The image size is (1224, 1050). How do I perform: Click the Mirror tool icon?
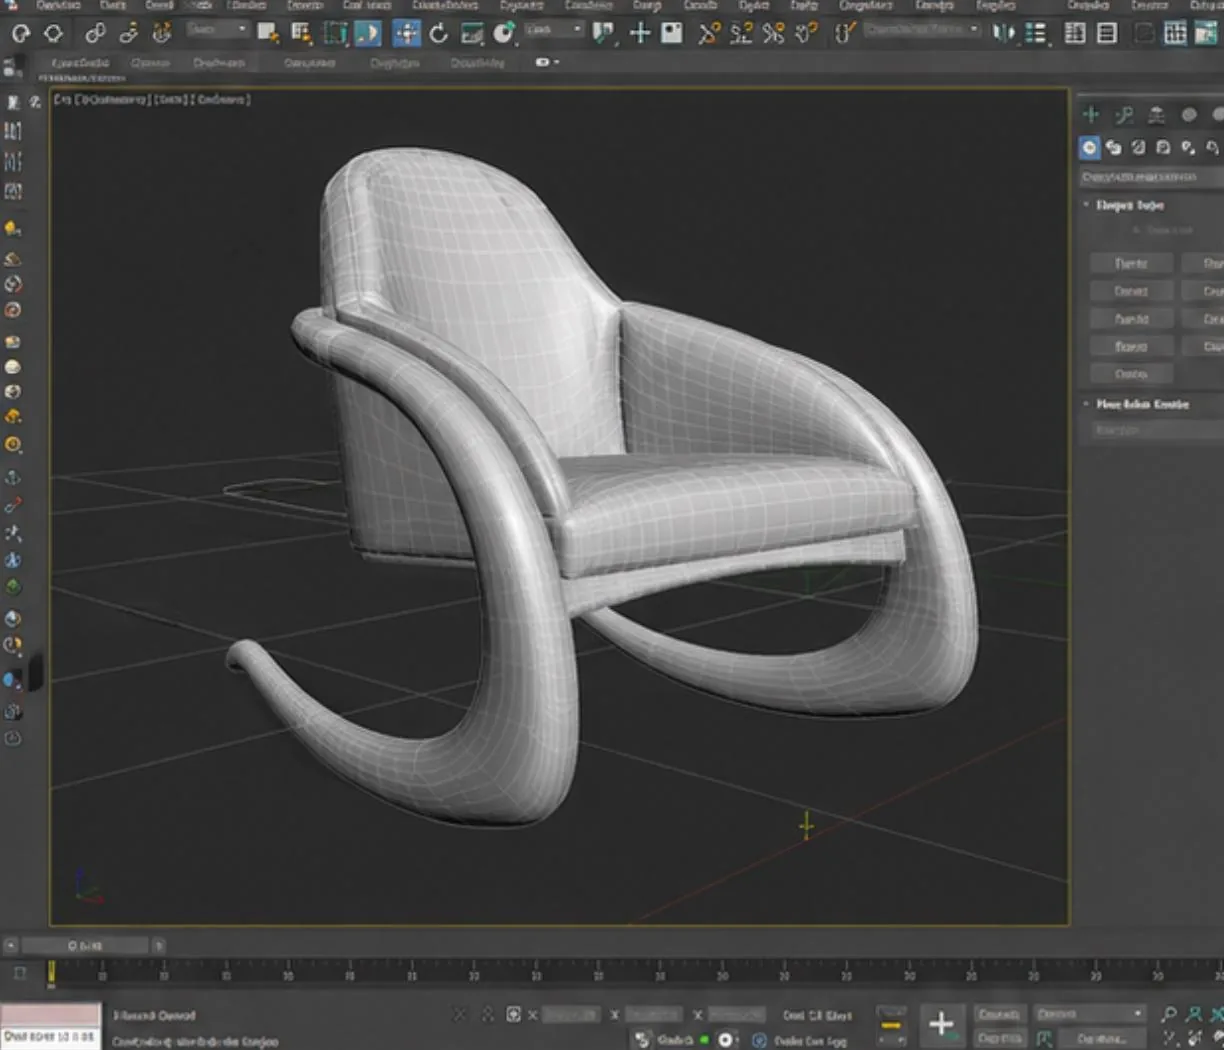click(x=1002, y=34)
